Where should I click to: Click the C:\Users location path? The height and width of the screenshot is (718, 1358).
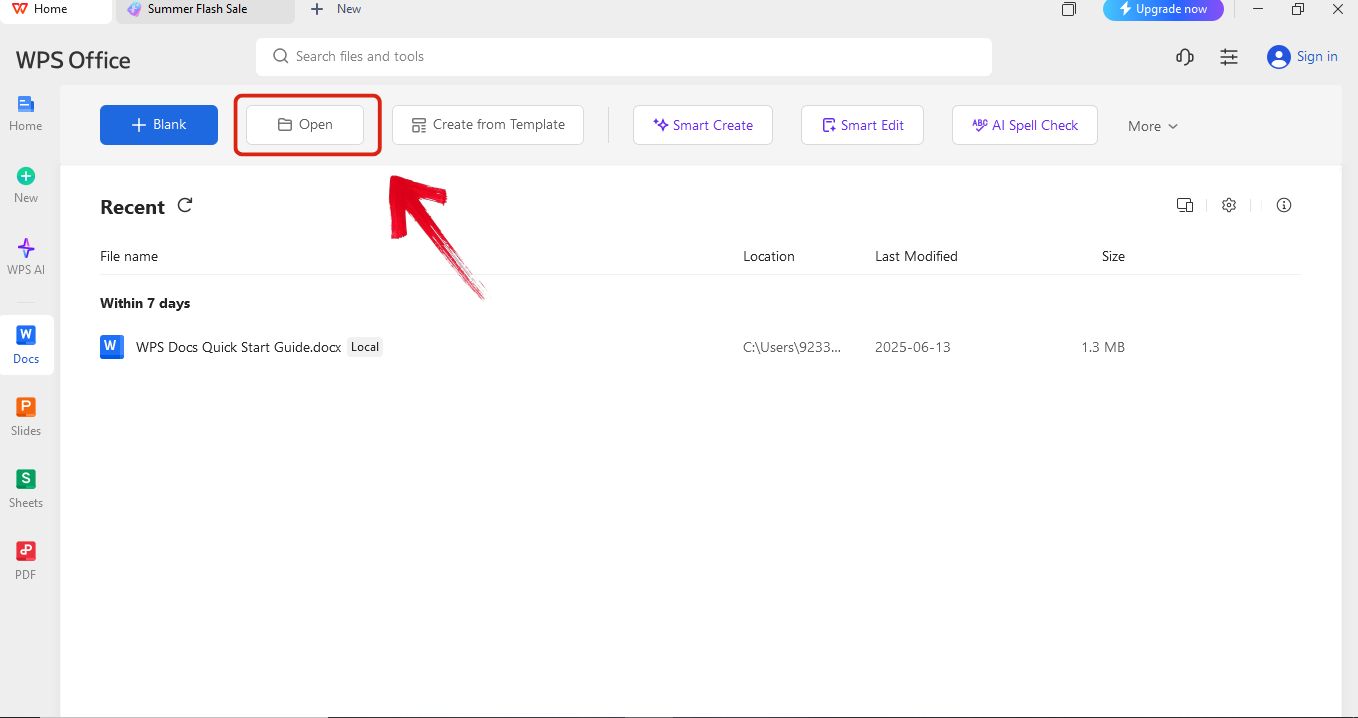(x=792, y=347)
